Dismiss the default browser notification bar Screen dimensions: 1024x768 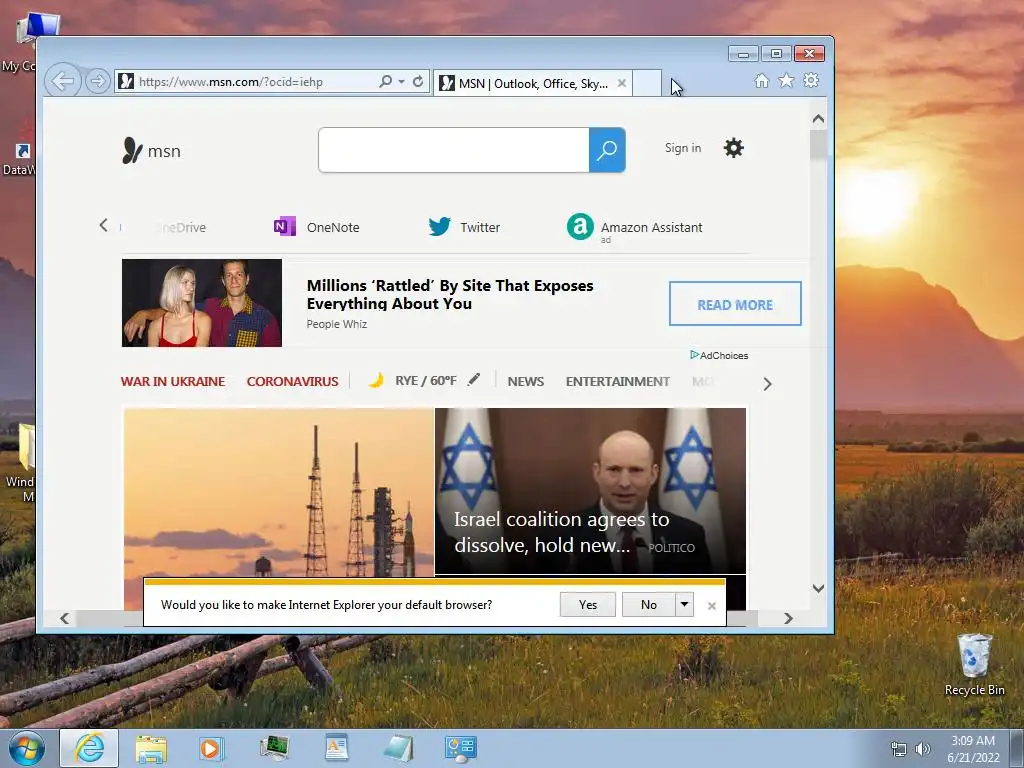coord(712,606)
